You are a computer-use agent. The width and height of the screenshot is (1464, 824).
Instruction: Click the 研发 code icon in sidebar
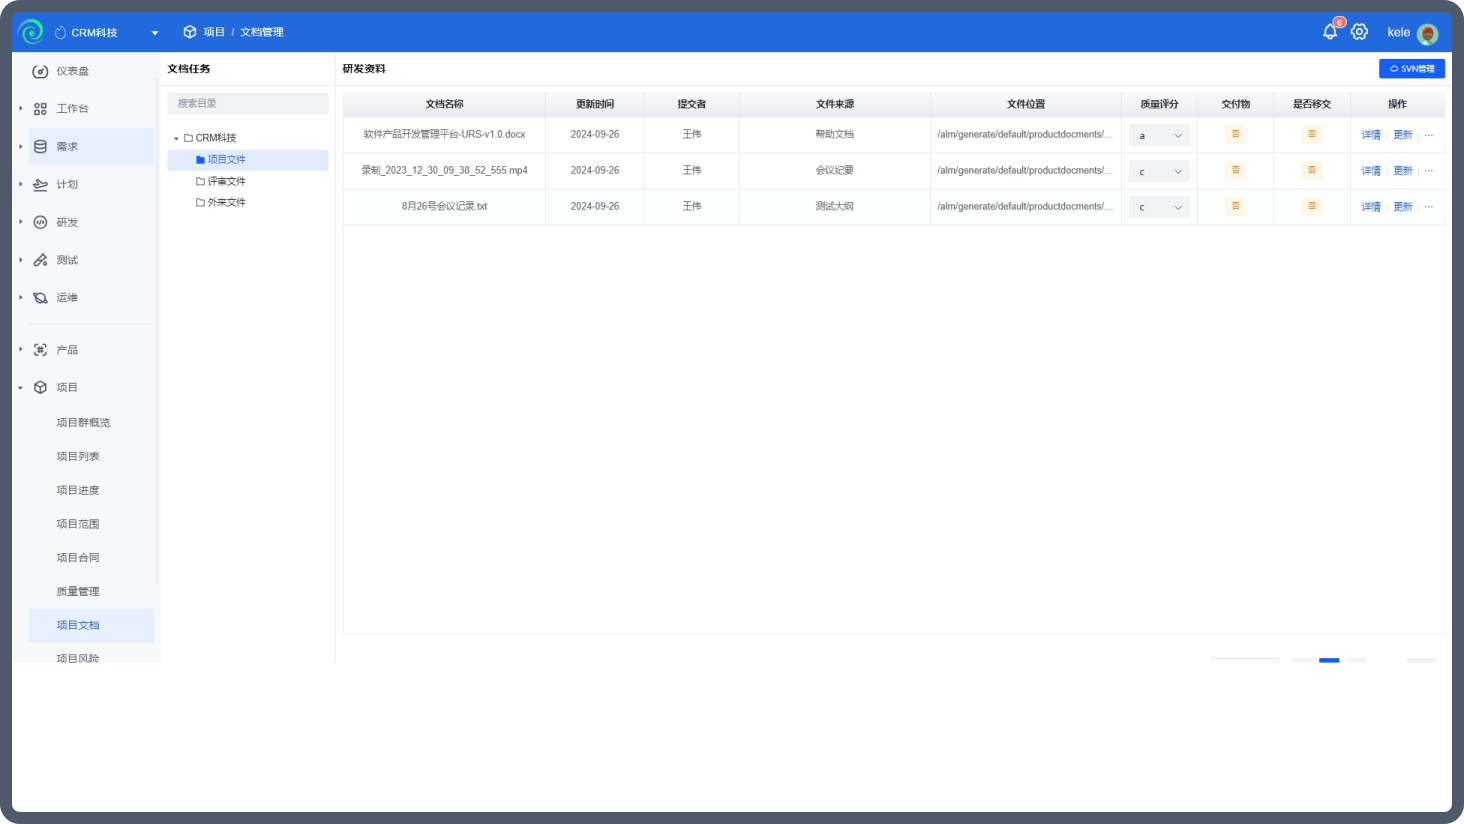click(x=40, y=222)
